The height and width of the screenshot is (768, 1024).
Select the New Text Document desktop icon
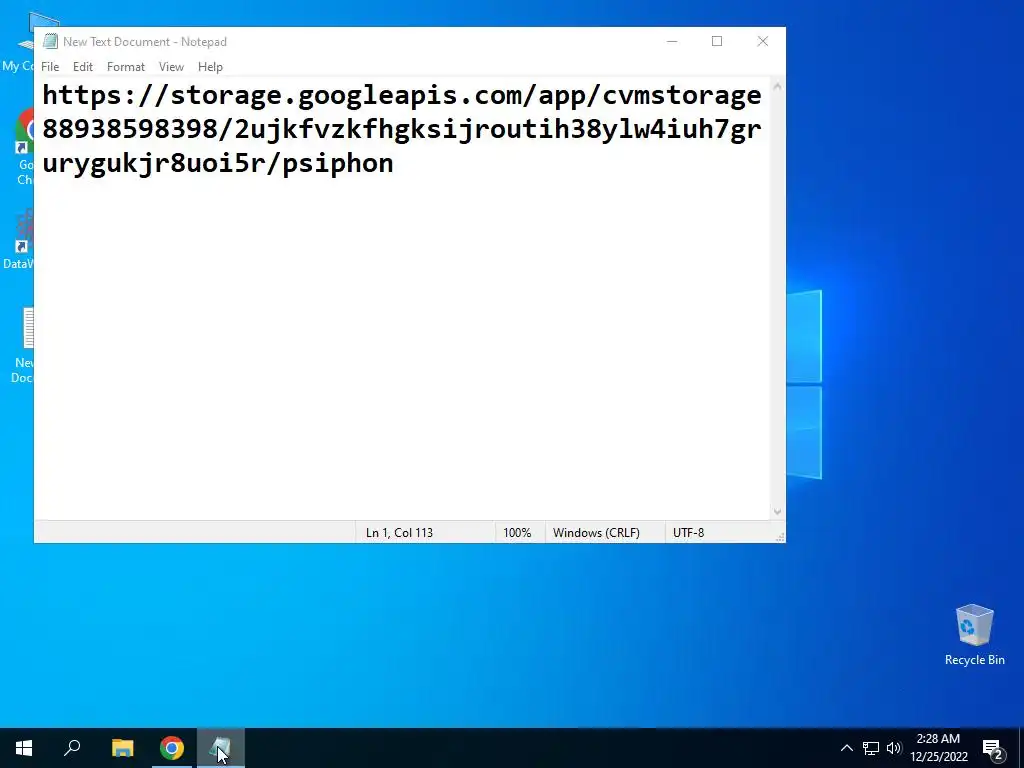click(x=22, y=346)
